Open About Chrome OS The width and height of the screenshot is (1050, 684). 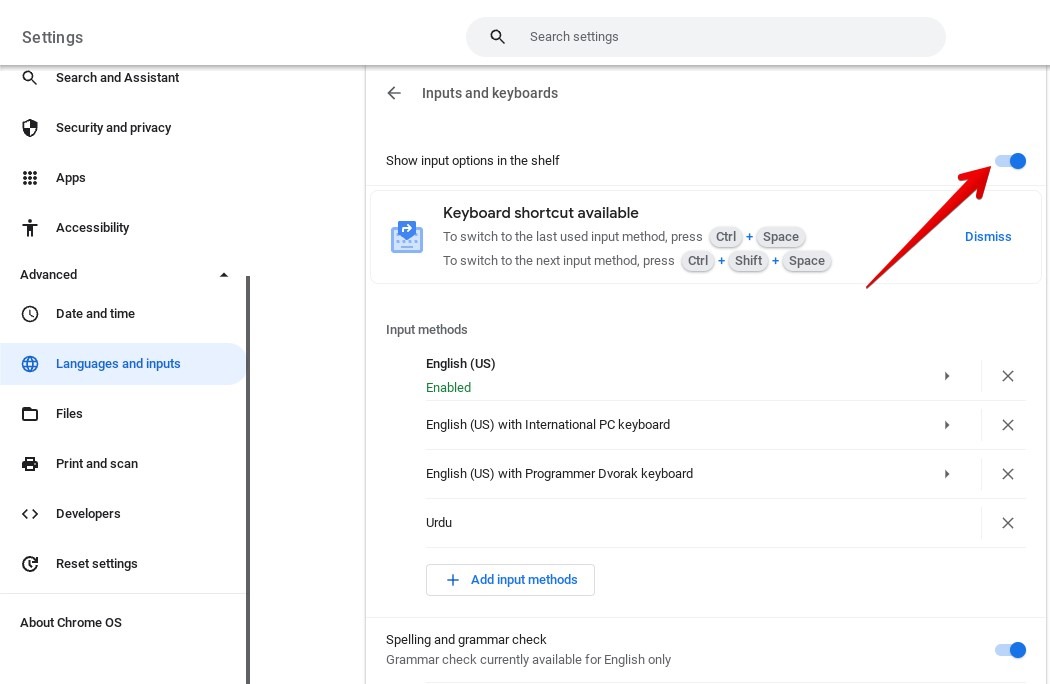[x=70, y=622]
